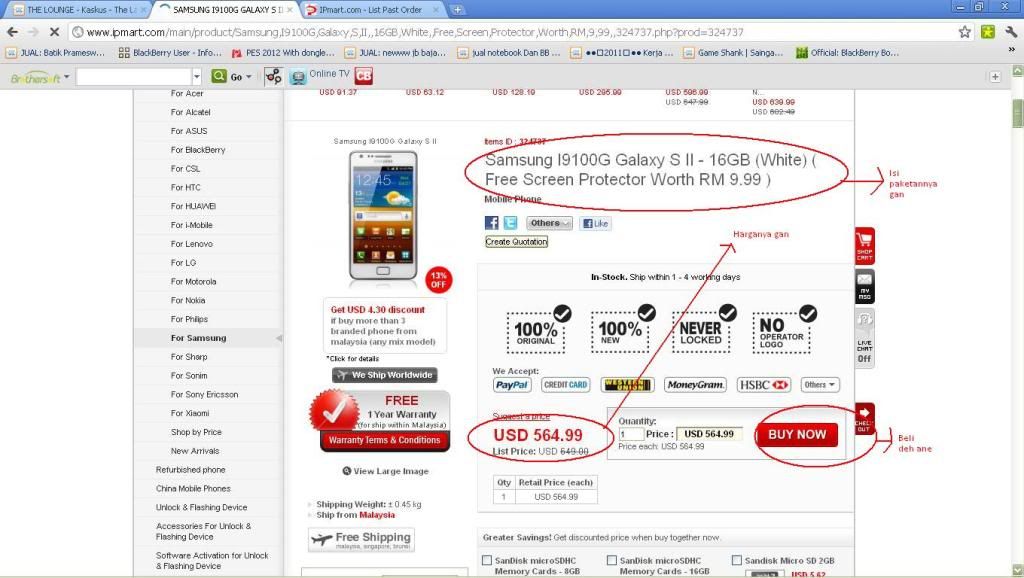Open a new browser tab
Screen dimensions: 1024x578
[457, 10]
